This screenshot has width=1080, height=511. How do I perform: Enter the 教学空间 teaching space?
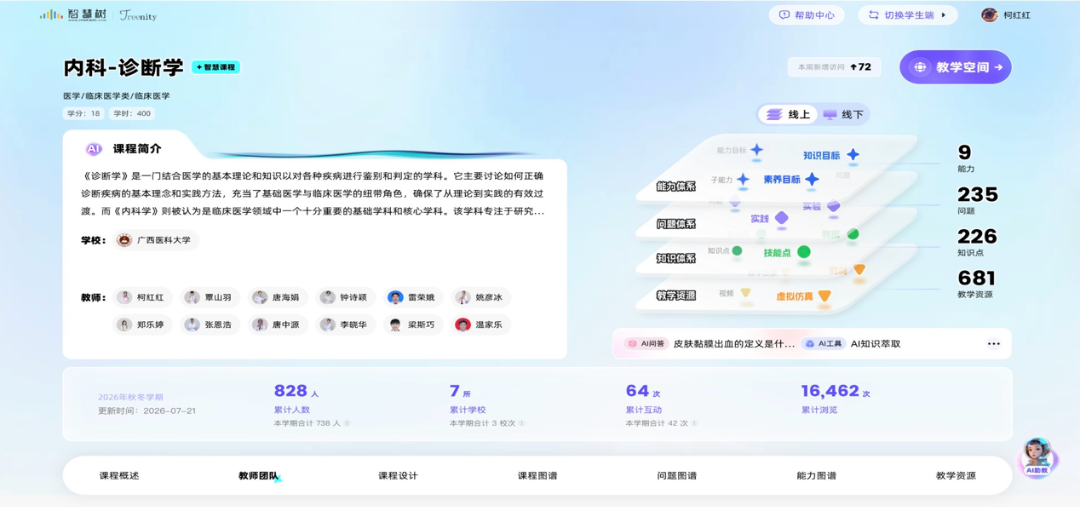tap(955, 67)
